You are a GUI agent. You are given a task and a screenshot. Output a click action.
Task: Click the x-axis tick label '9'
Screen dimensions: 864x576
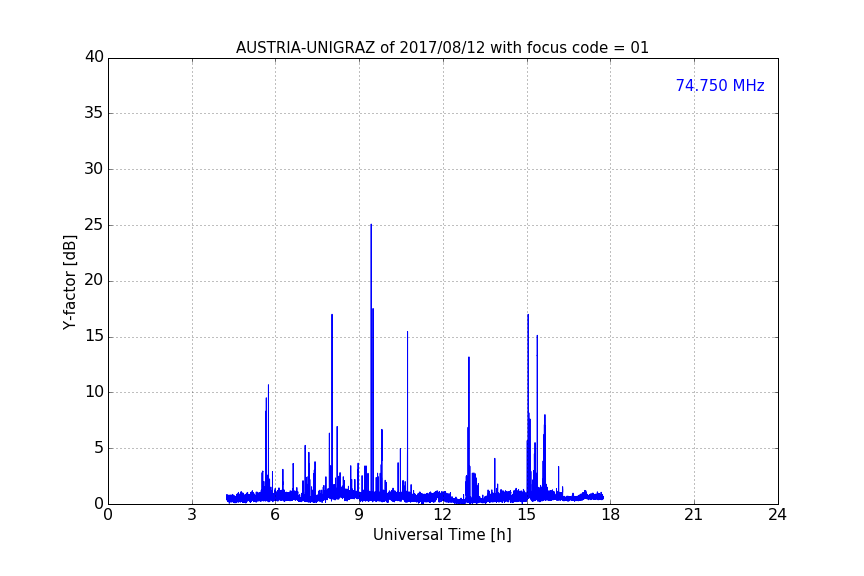pyautogui.click(x=359, y=515)
